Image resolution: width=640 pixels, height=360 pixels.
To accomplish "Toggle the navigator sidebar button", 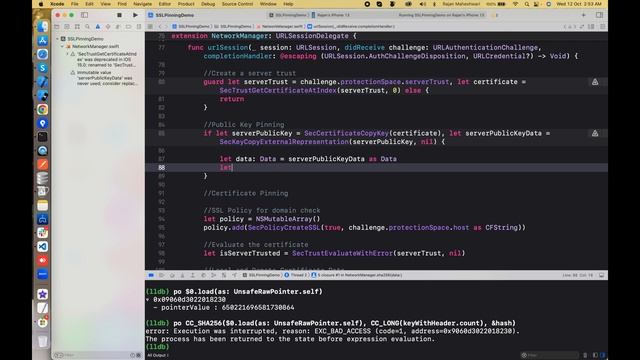I will (x=84, y=15).
